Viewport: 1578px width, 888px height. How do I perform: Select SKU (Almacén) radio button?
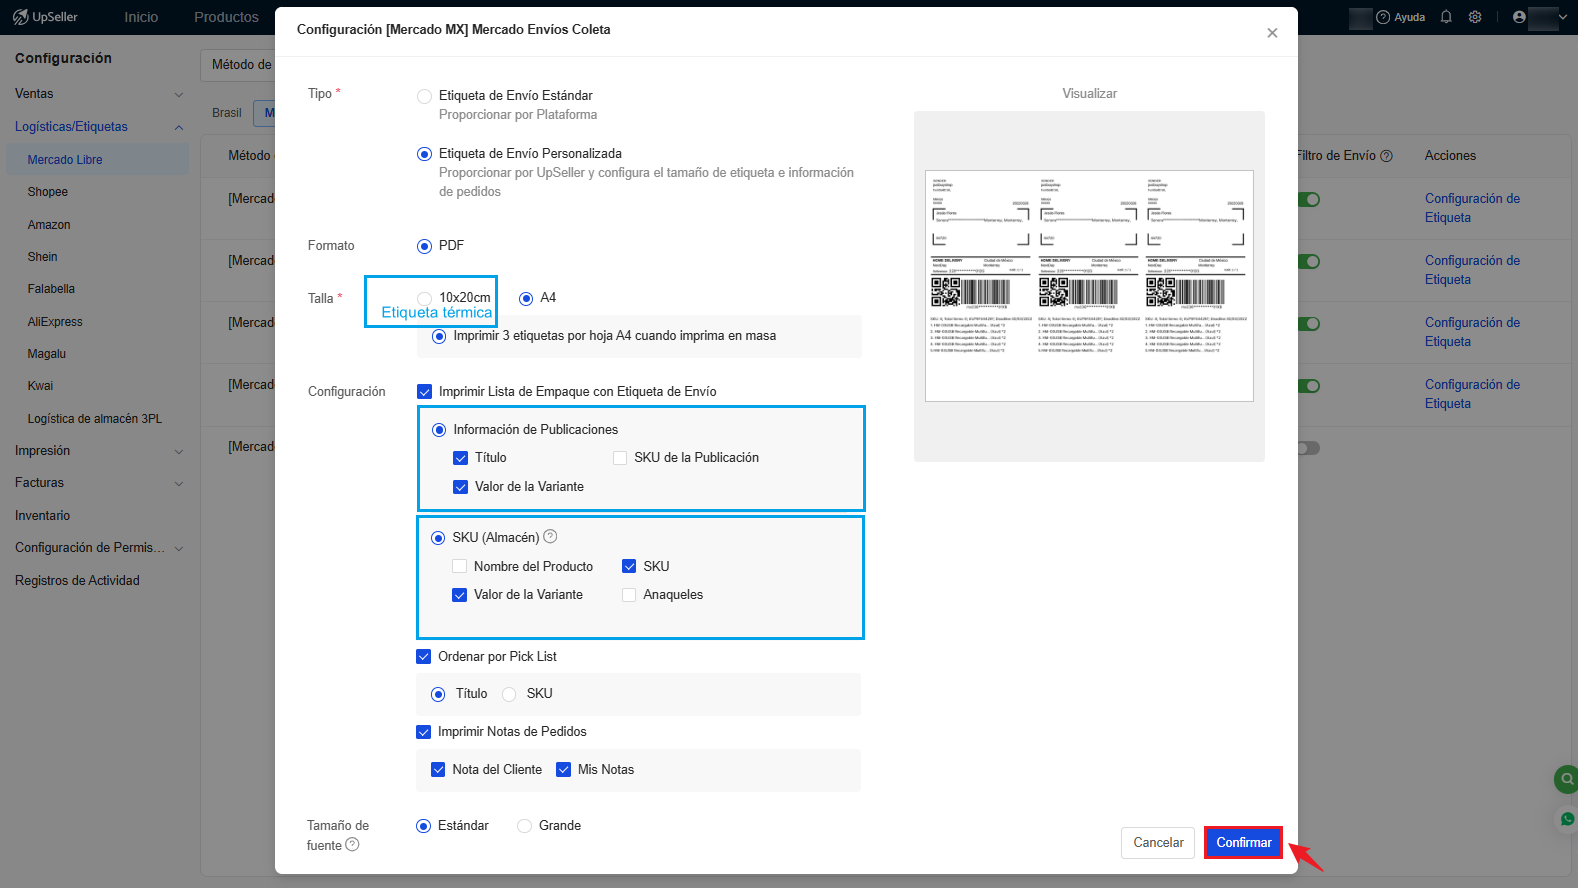coord(438,538)
